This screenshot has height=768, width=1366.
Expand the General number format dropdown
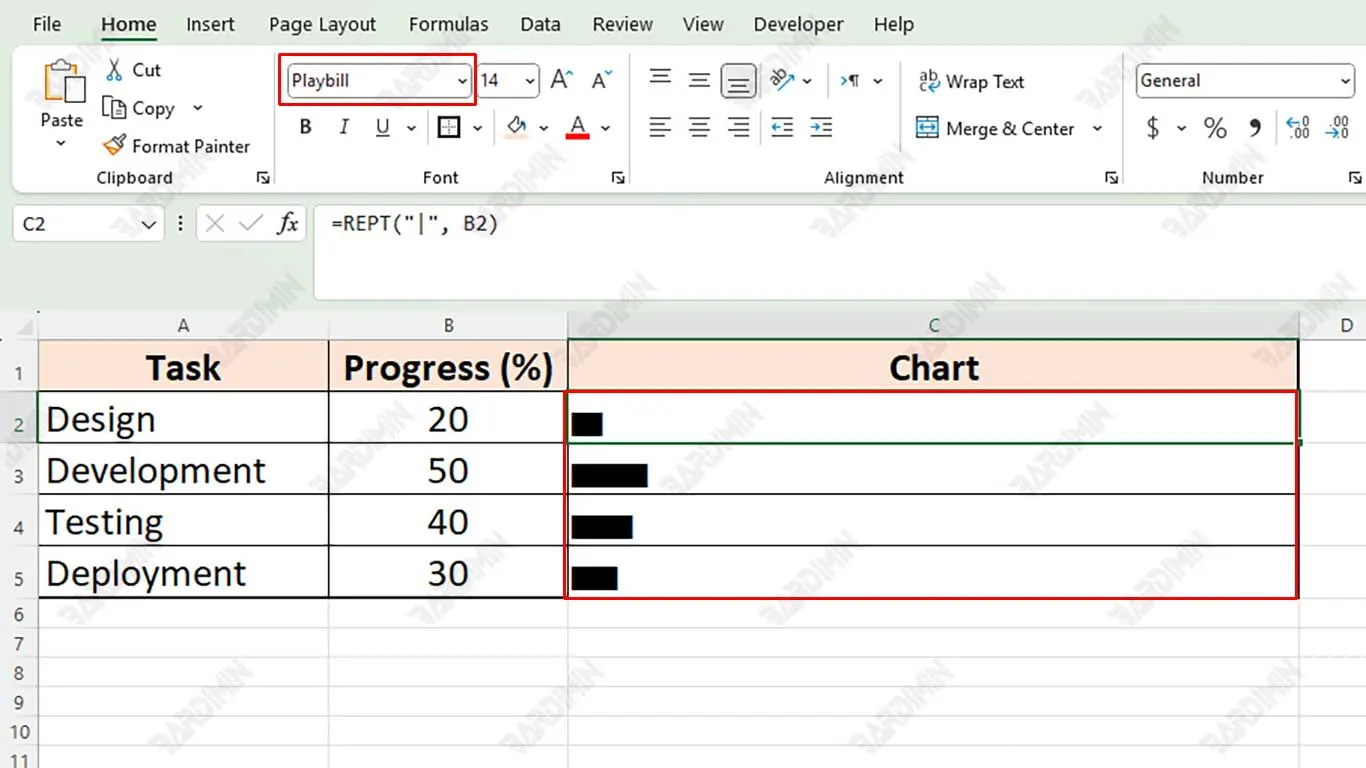click(1345, 81)
